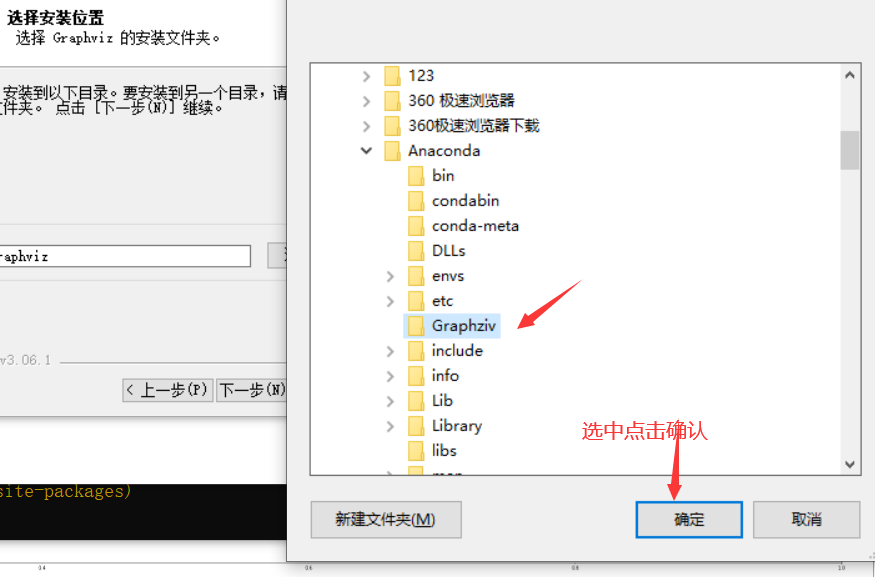
Task: Click the folder tree scrollbar thumb
Action: tap(850, 150)
